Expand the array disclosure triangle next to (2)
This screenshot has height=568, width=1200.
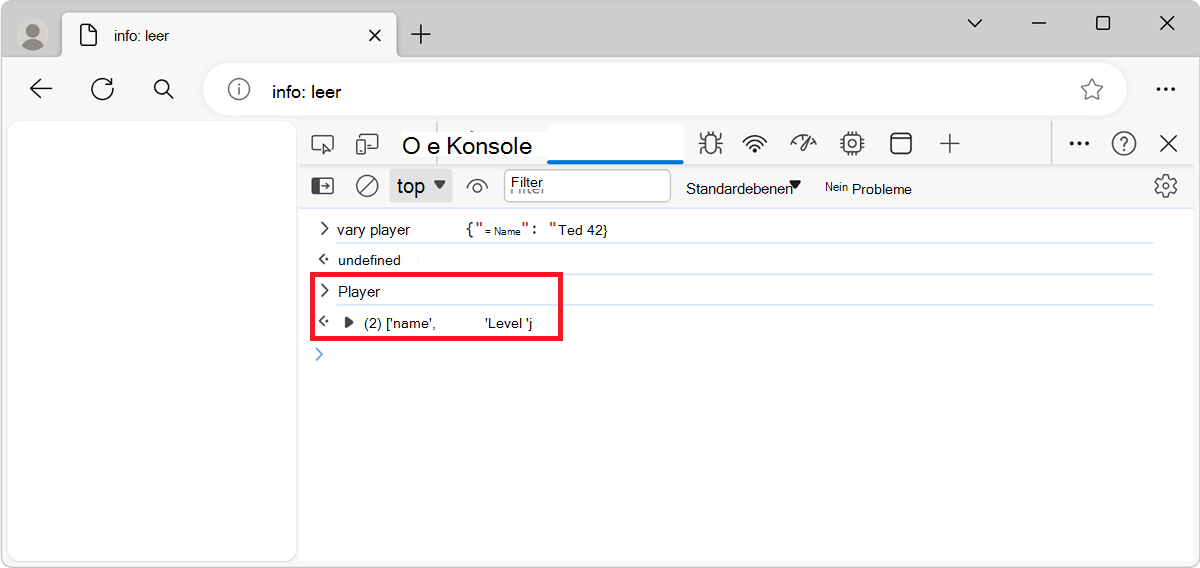[x=349, y=322]
